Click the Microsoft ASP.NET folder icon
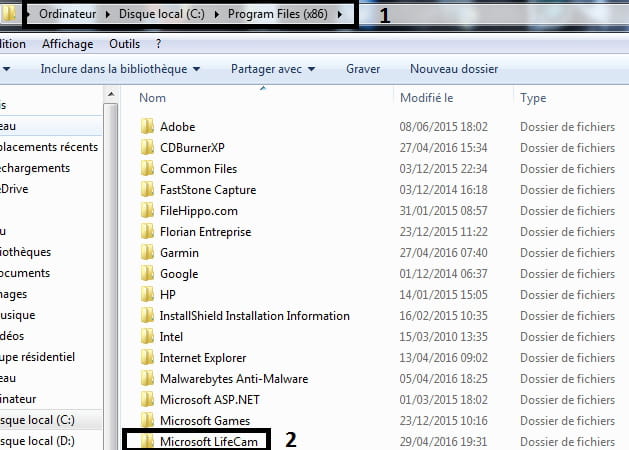Screen dimensions: 629x450 coord(147,399)
